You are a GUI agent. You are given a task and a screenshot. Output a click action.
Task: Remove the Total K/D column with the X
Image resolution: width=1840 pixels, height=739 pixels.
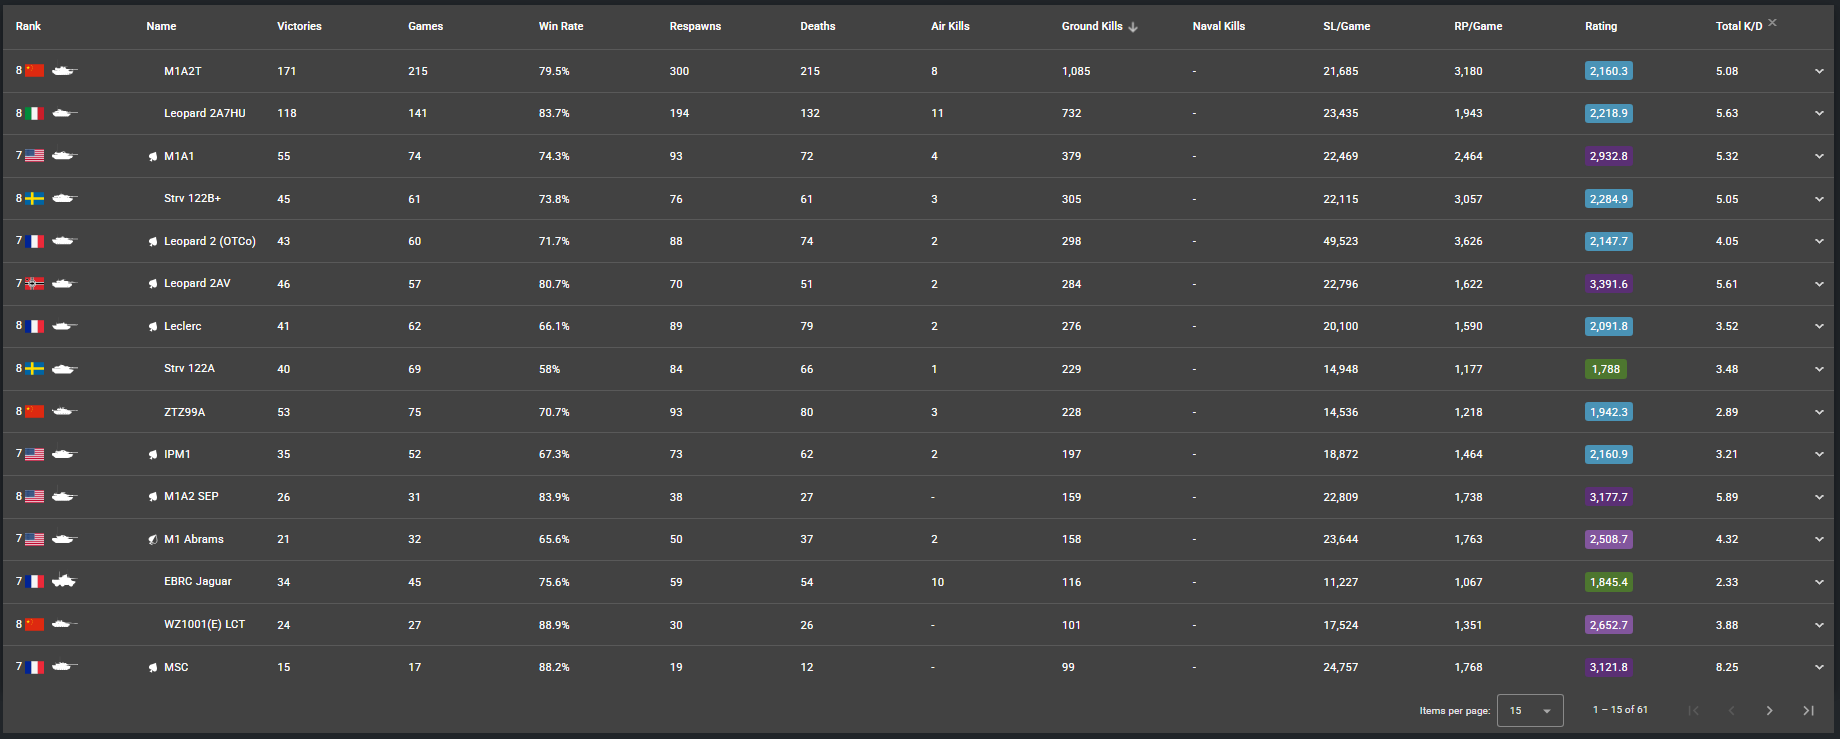(x=1772, y=22)
